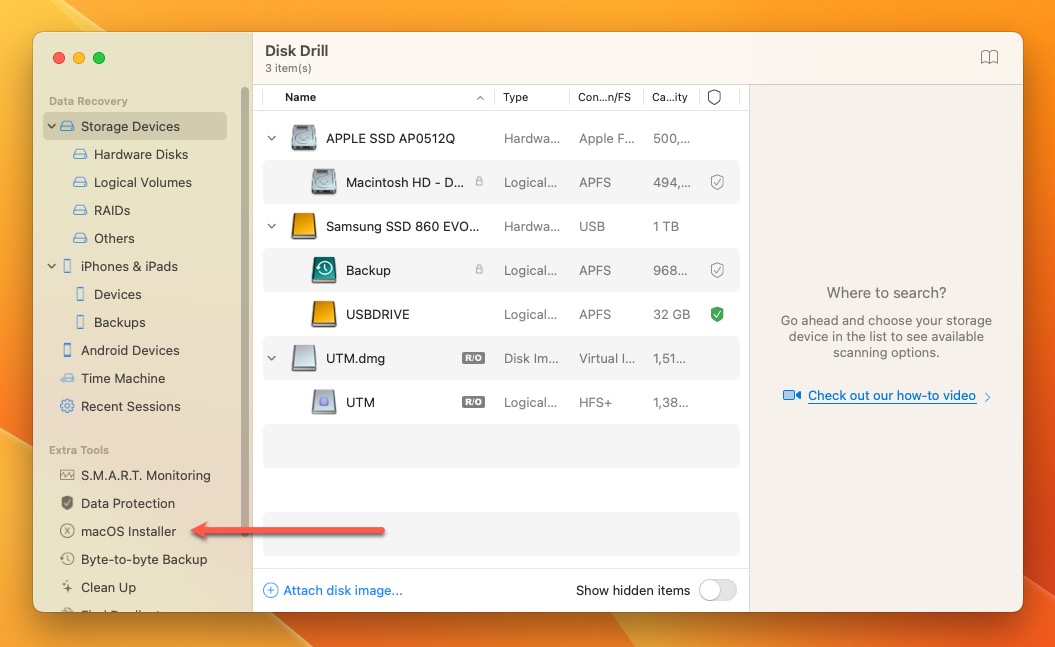Screen dimensions: 1055x647
Task: Click the protection shield on Macintosh HD row
Action: pyautogui.click(x=717, y=182)
